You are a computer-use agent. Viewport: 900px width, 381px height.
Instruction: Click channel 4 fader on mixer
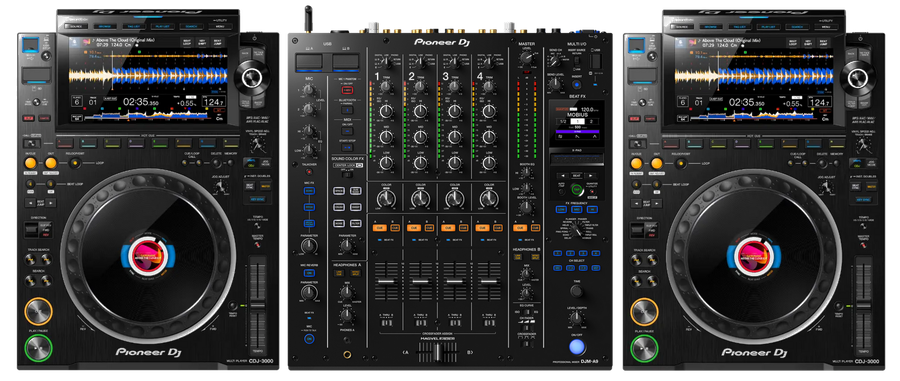[489, 282]
